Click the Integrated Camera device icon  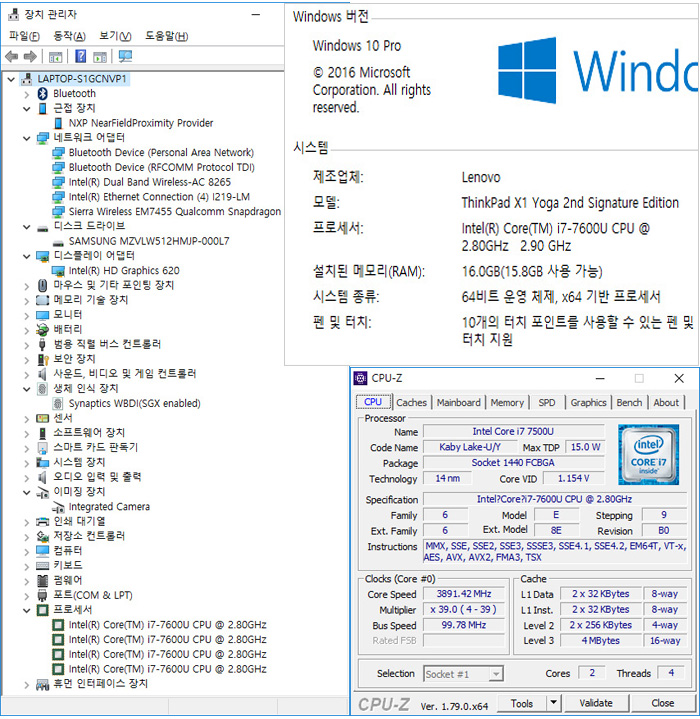coord(58,507)
